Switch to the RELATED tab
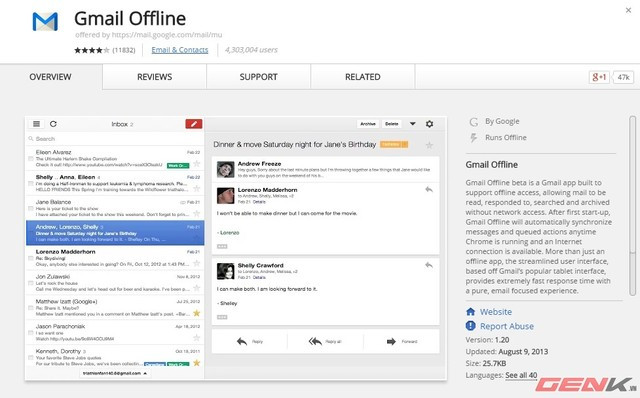The image size is (640, 398). [x=363, y=77]
